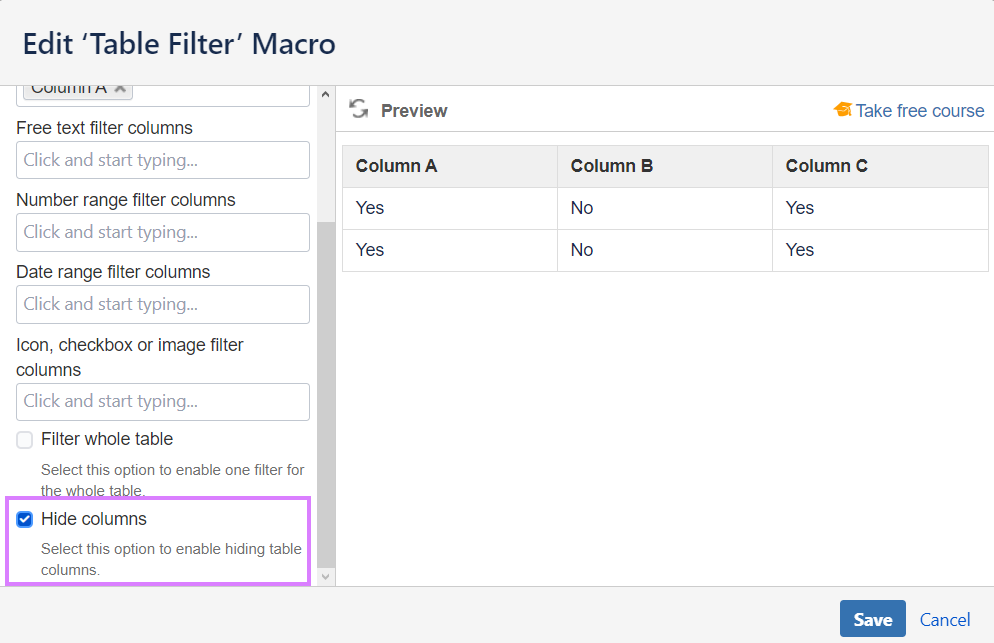The image size is (994, 643).
Task: Click the Number range filter columns field
Action: click(163, 232)
